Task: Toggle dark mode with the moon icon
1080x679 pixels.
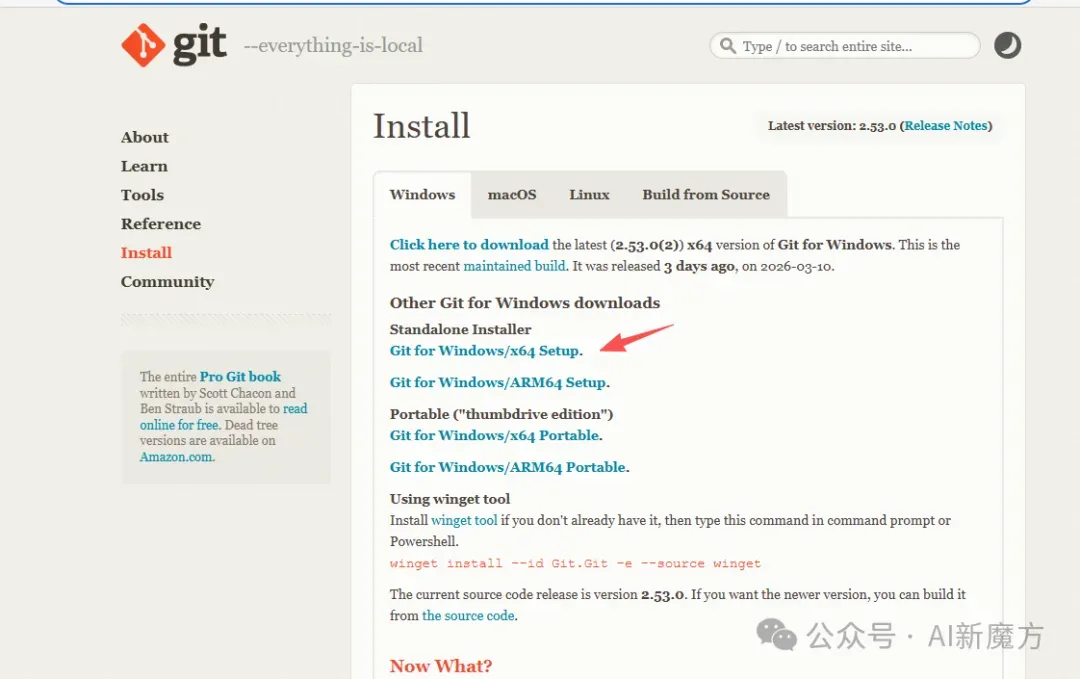Action: pyautogui.click(x=1007, y=45)
